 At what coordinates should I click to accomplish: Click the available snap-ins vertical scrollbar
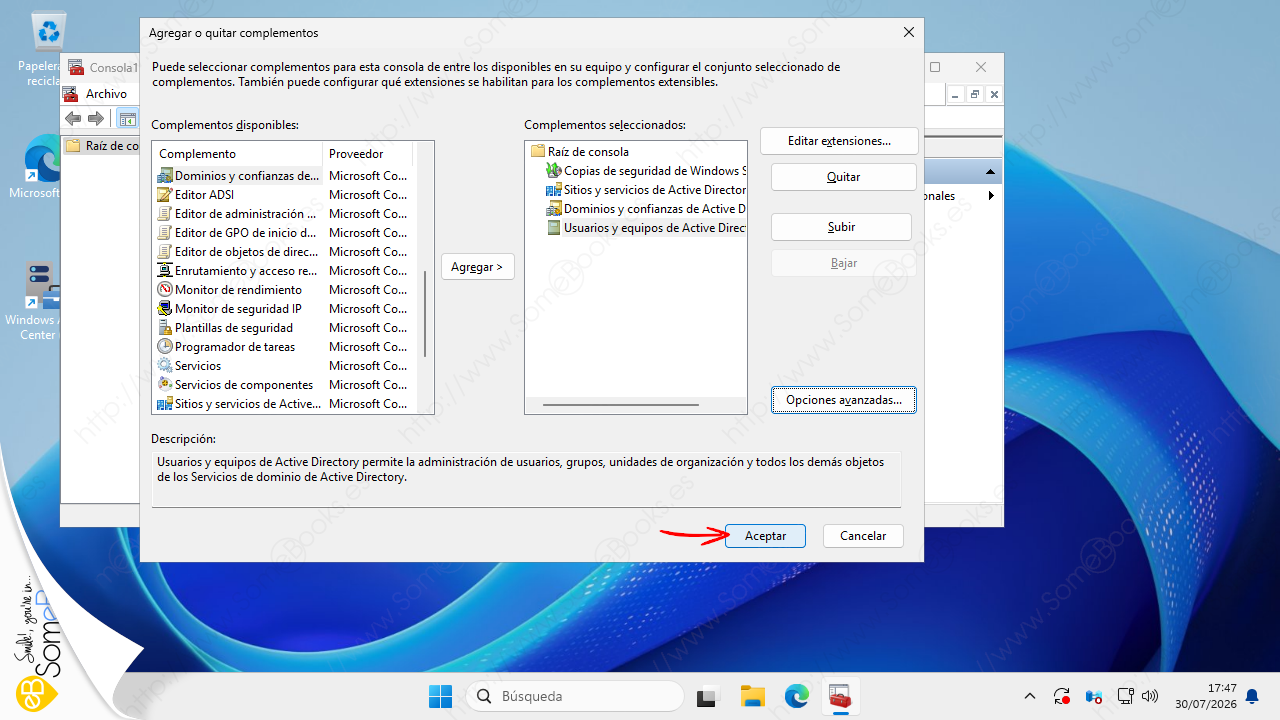(x=426, y=278)
